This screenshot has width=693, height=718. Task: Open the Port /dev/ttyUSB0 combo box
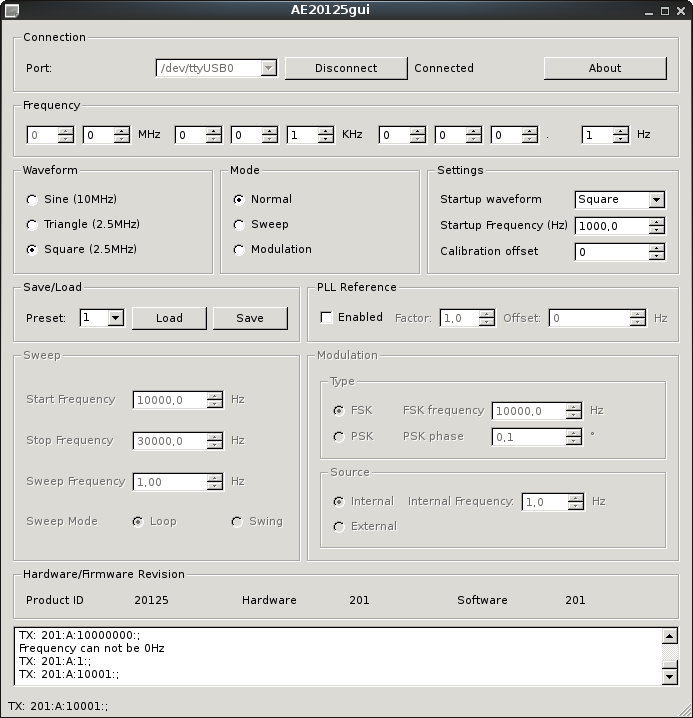pyautogui.click(x=268, y=68)
